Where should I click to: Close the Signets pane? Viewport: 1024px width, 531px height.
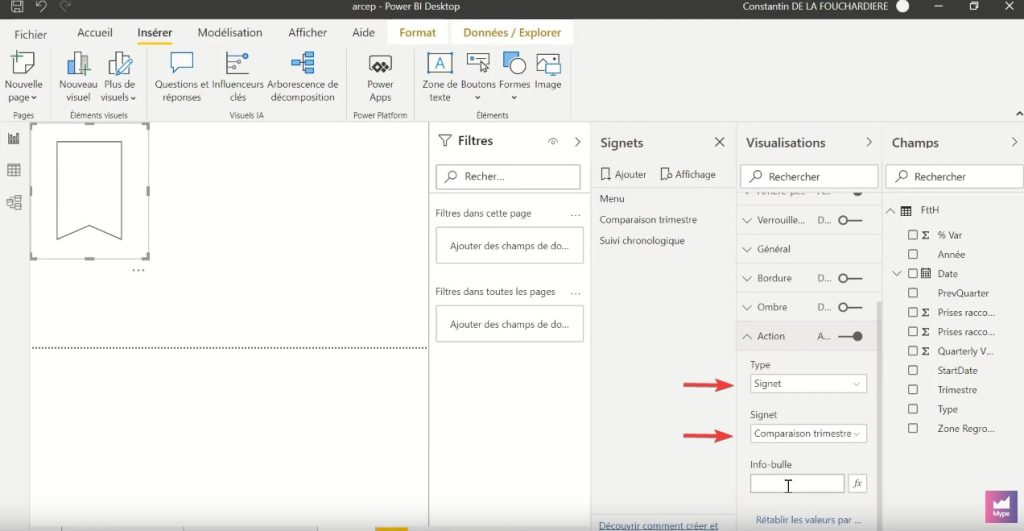point(720,142)
